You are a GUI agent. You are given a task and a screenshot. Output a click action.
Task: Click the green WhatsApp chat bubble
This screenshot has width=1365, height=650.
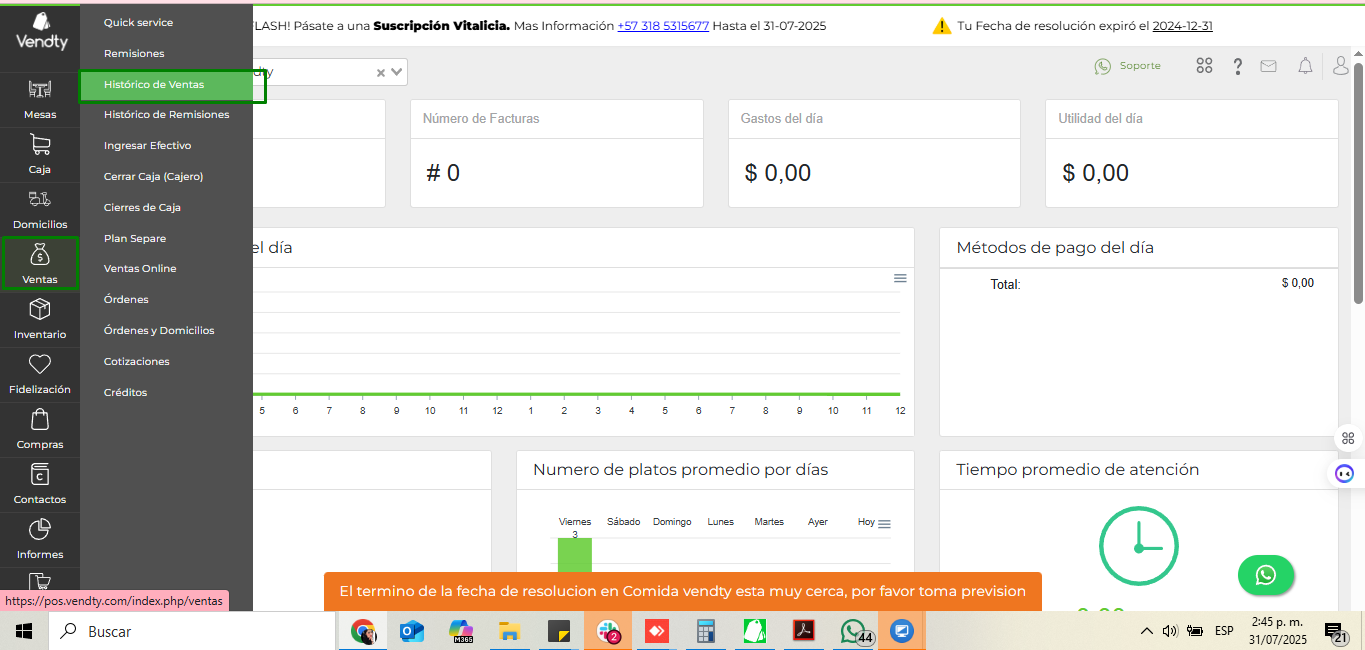(x=1266, y=575)
